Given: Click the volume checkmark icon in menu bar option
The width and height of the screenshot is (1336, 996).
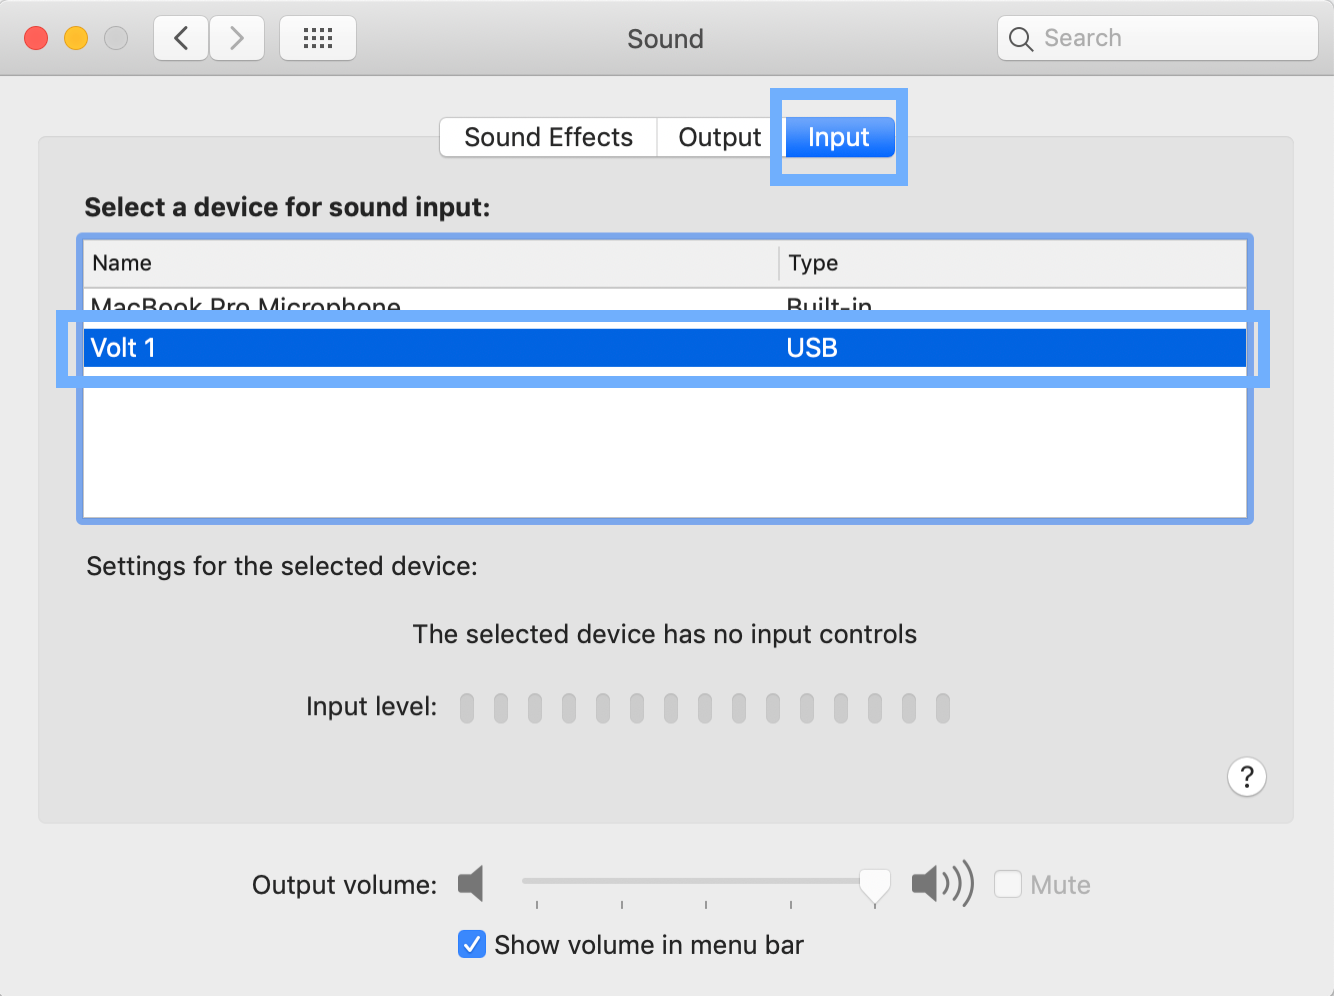Looking at the screenshot, I should (x=471, y=944).
